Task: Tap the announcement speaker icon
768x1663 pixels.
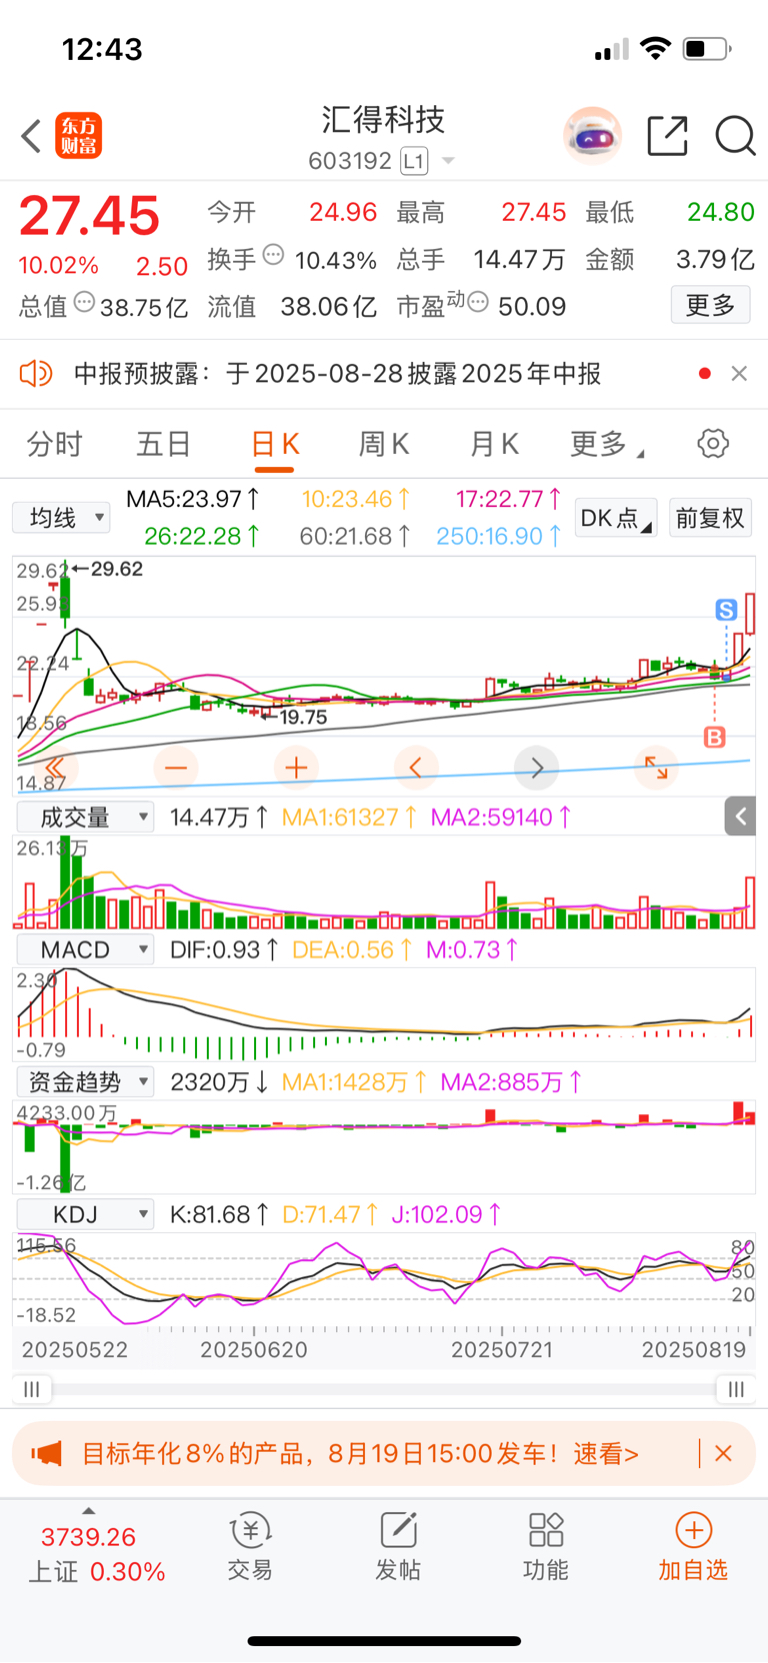Action: point(35,374)
